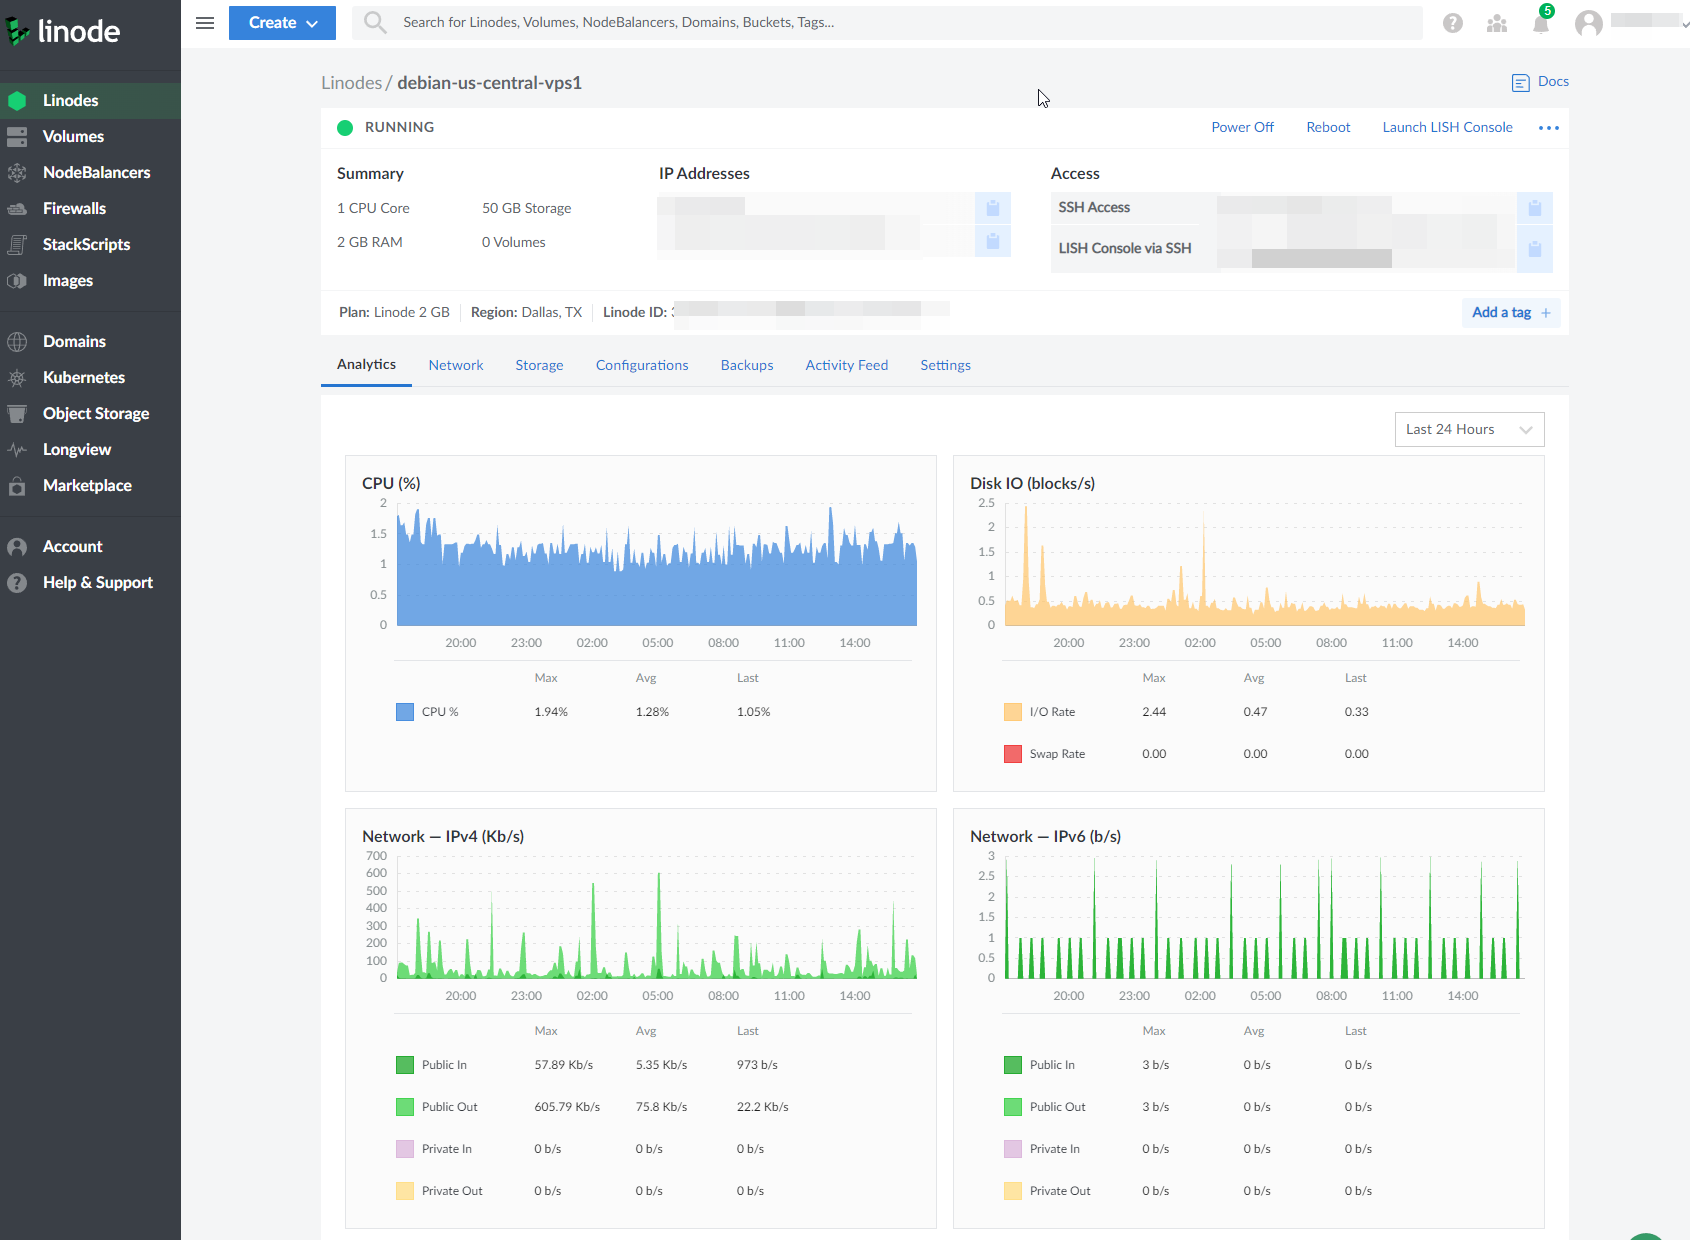
Task: Click the CPU (%) chart area
Action: 657,565
